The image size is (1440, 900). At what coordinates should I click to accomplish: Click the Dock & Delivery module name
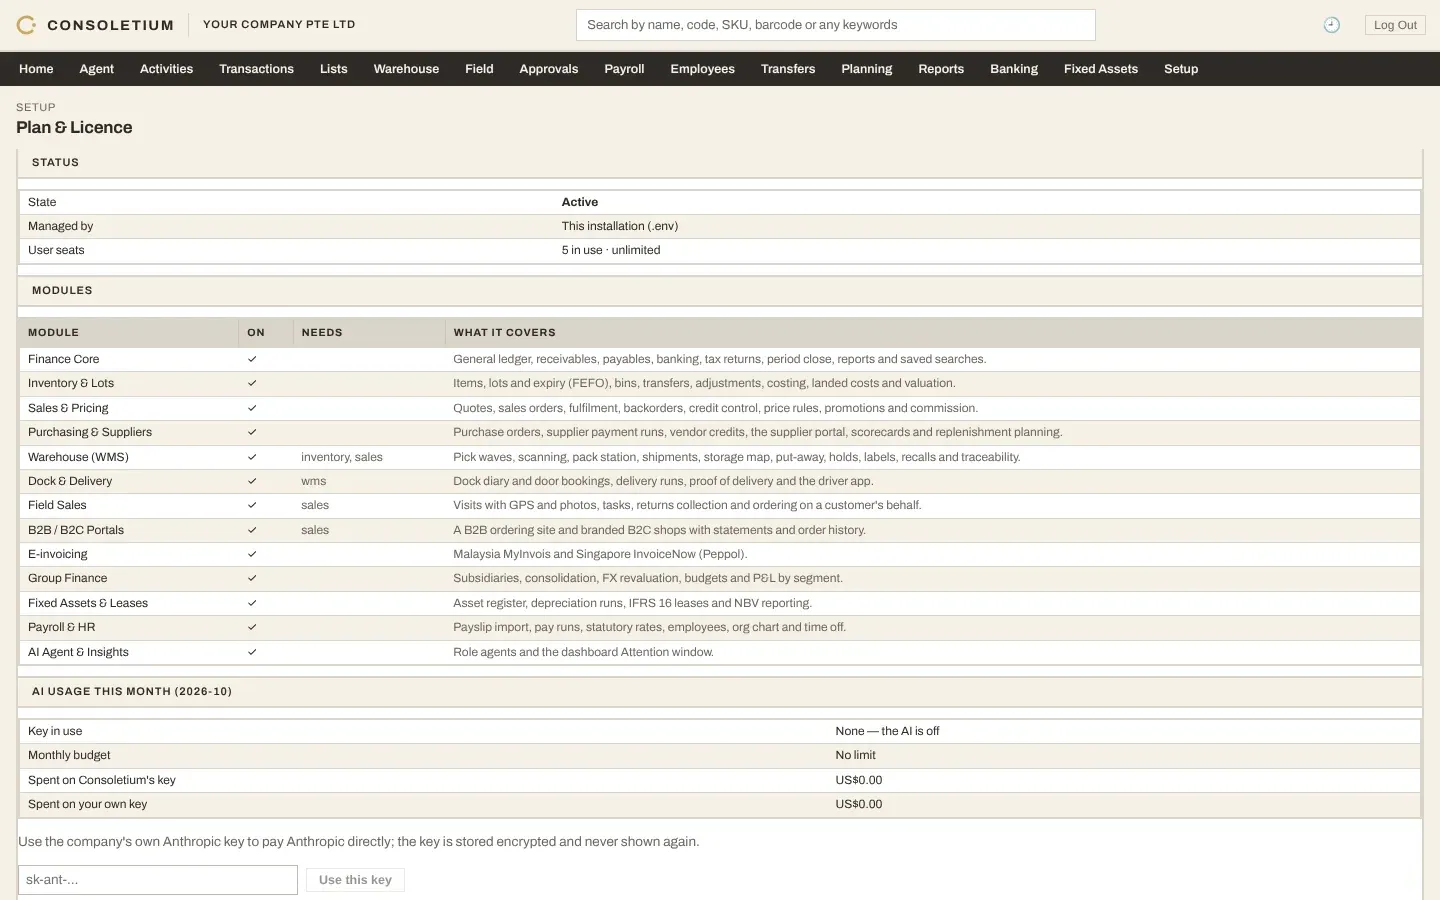[x=70, y=481]
